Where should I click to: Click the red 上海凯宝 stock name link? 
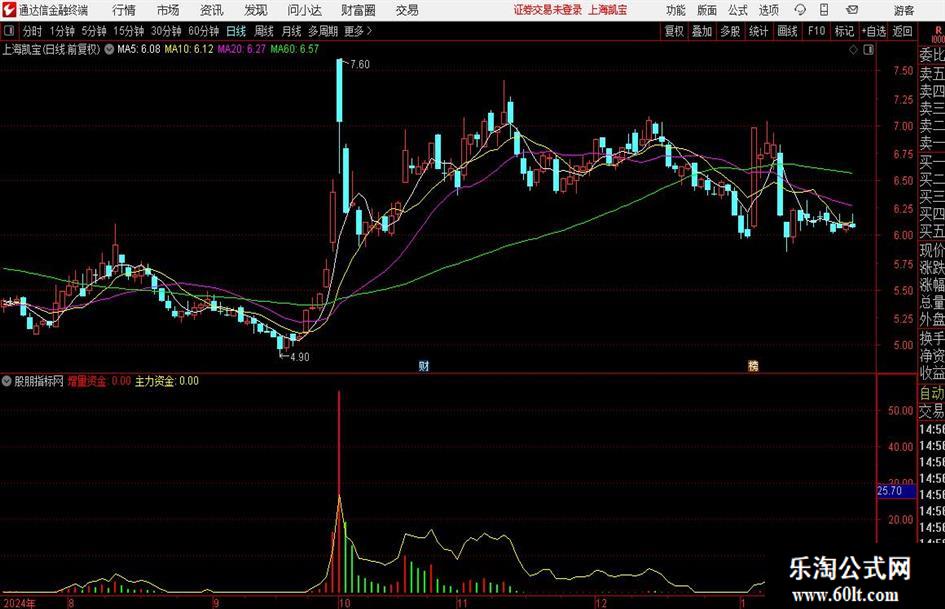[608, 10]
